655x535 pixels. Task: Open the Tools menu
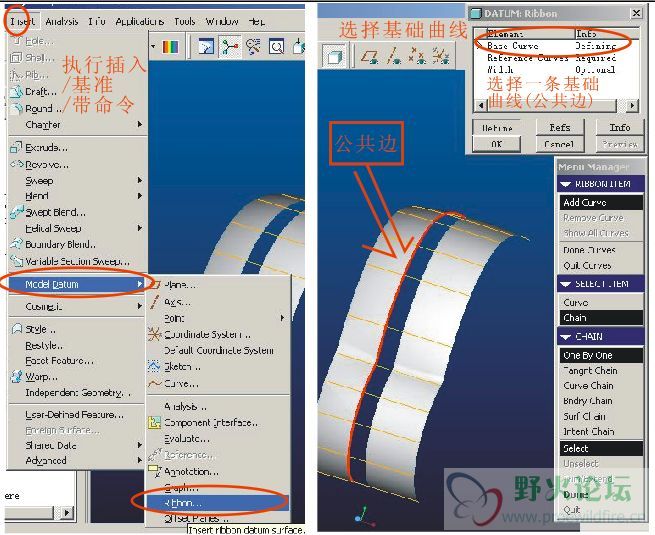pos(185,21)
